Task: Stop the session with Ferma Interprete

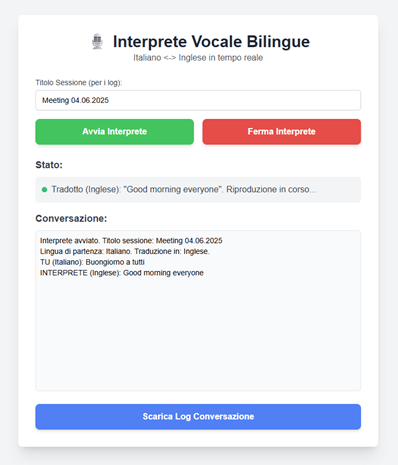Action: 281,132
